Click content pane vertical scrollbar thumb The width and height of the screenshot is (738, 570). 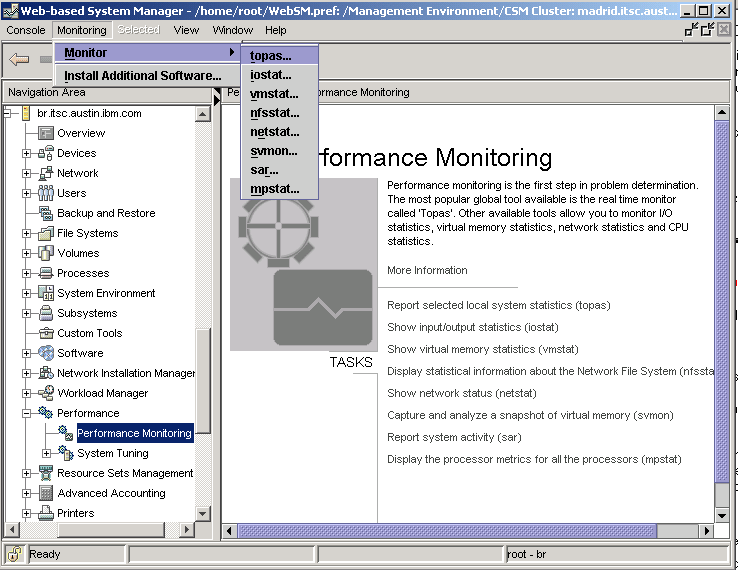coord(722,301)
